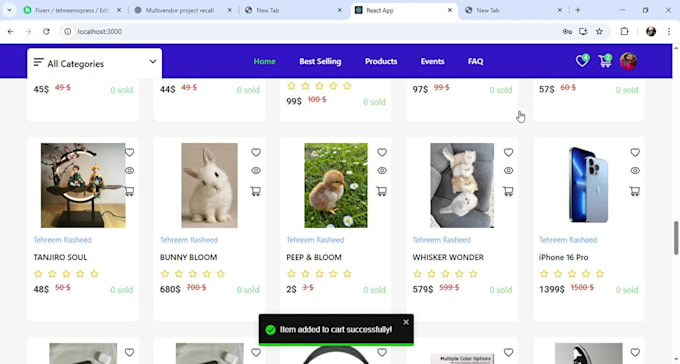This screenshot has height=364, width=680.
Task: Open Tehreem Rasheed shop link under BUNNY BLOOM
Action: [x=189, y=240]
